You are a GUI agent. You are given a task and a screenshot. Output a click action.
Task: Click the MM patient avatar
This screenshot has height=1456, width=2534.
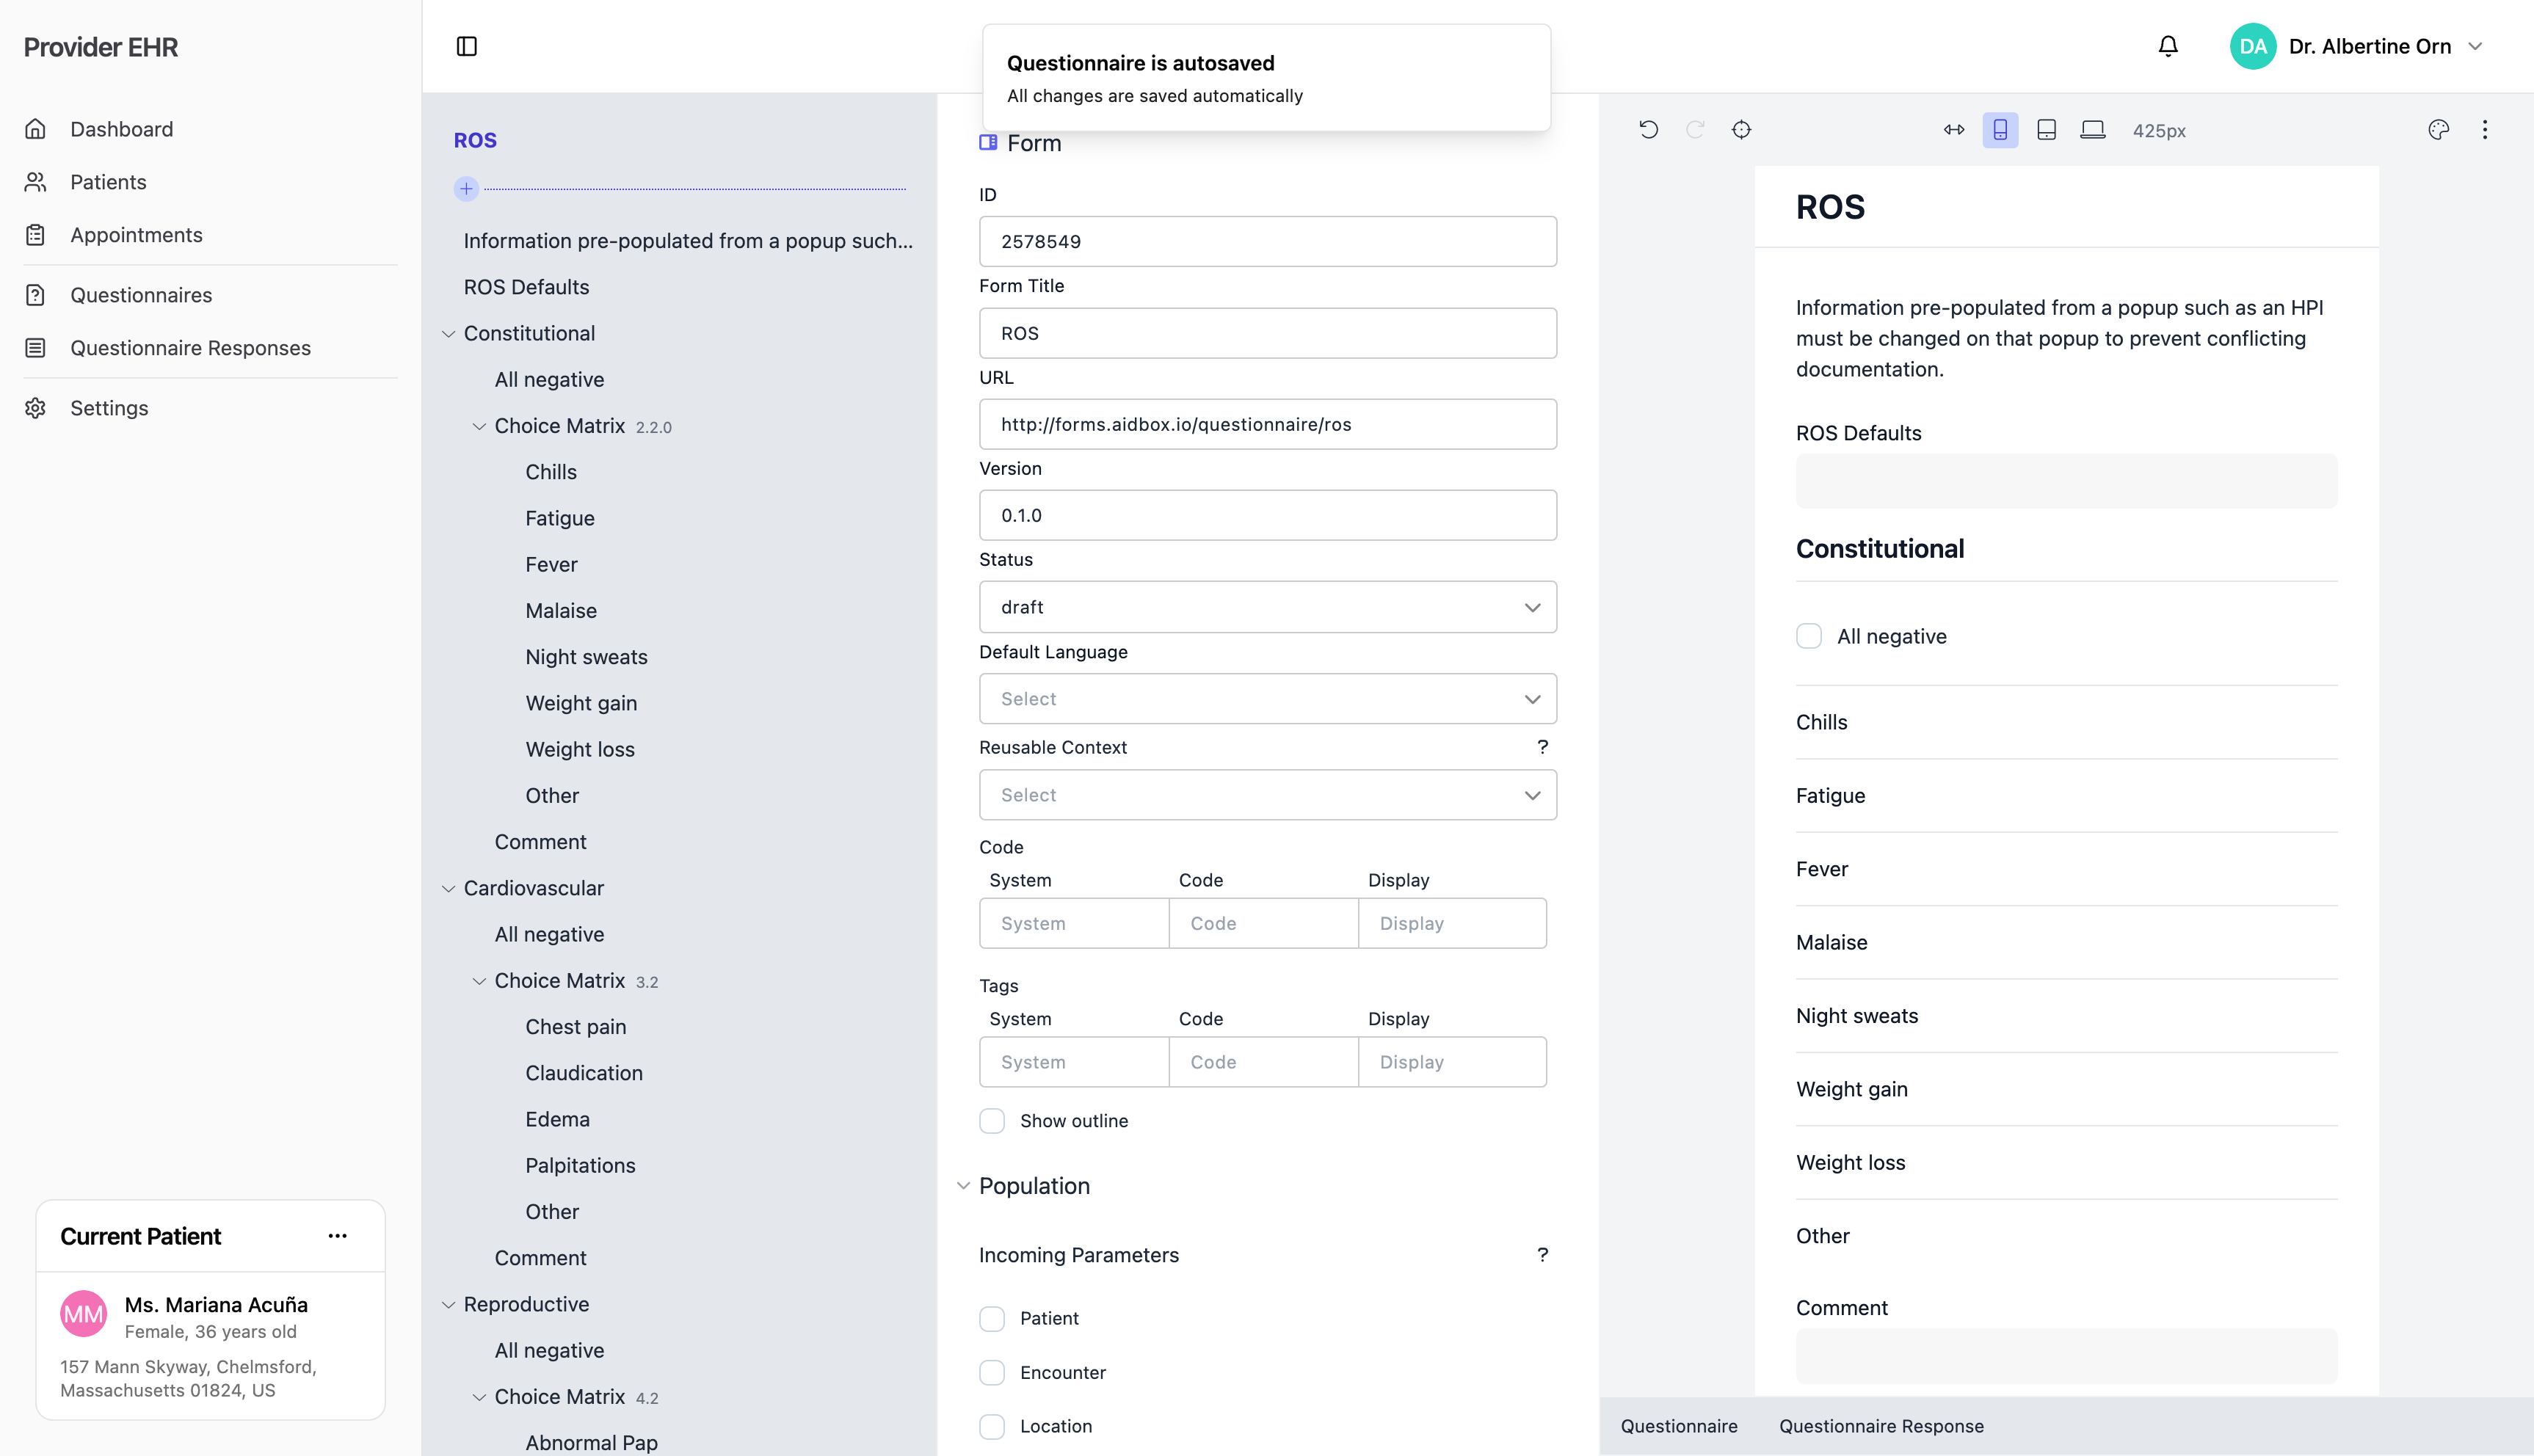84,1314
